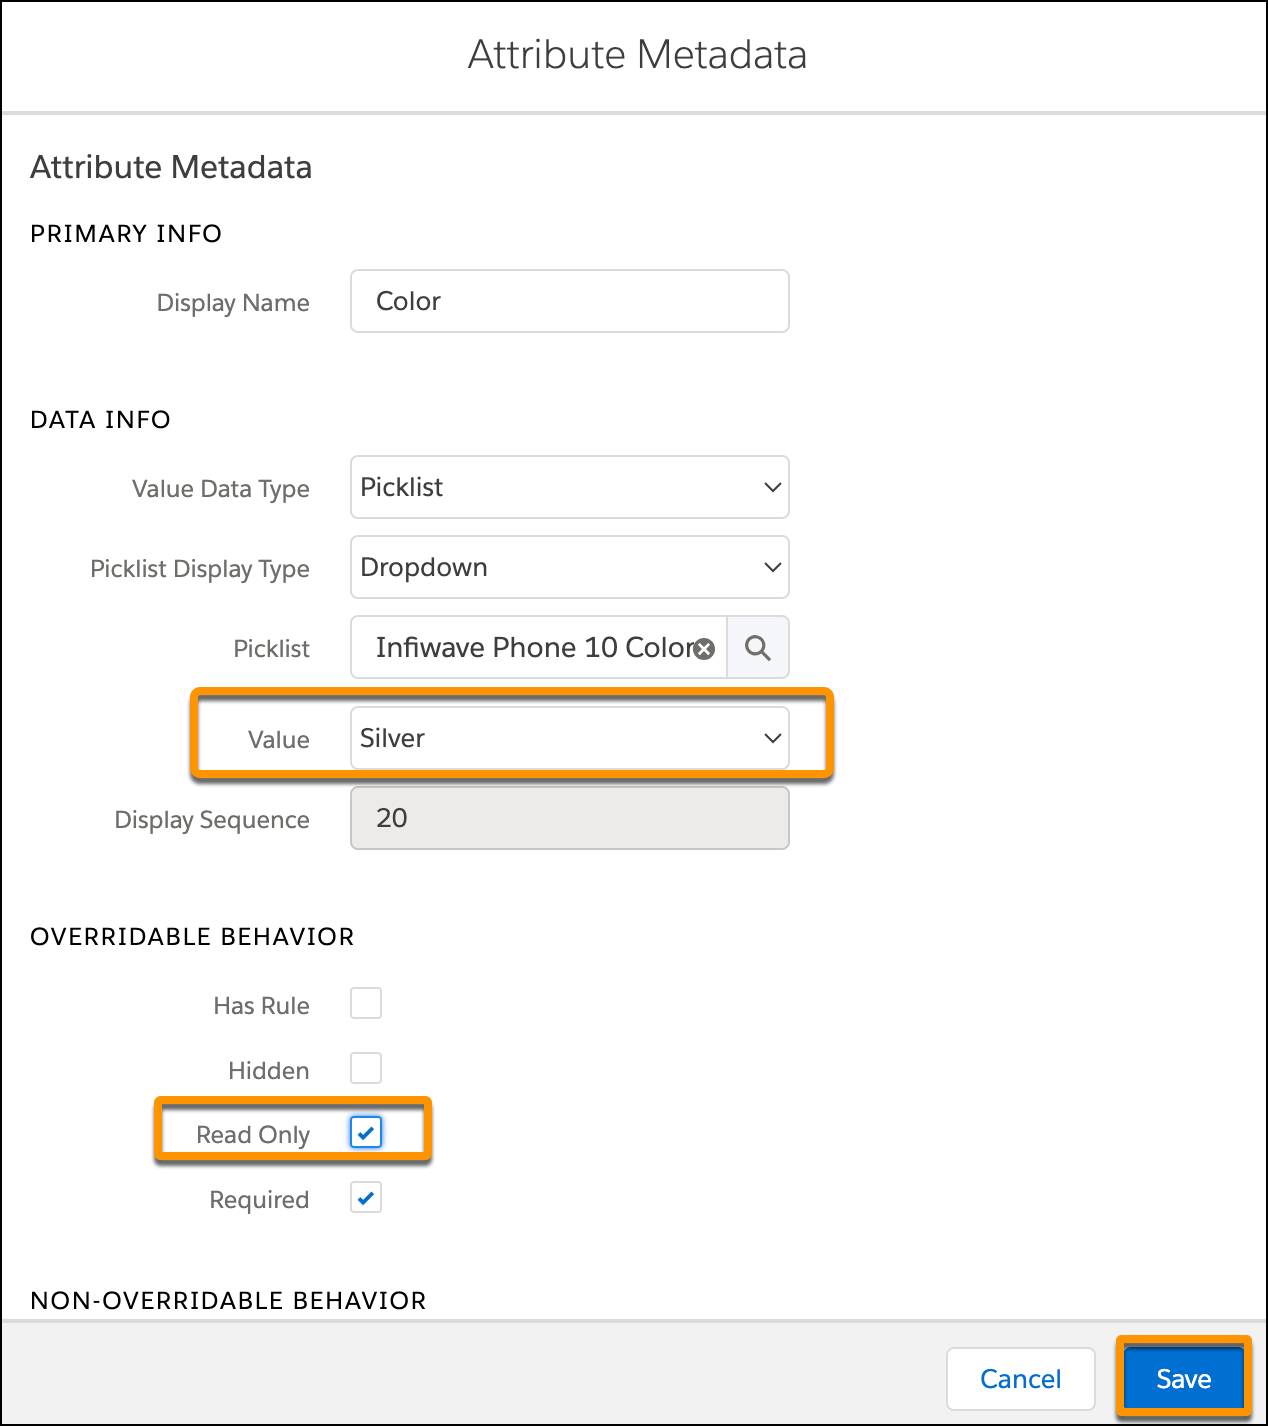Select the OVERRIDABLE BEHAVIOR heading

coord(192,936)
